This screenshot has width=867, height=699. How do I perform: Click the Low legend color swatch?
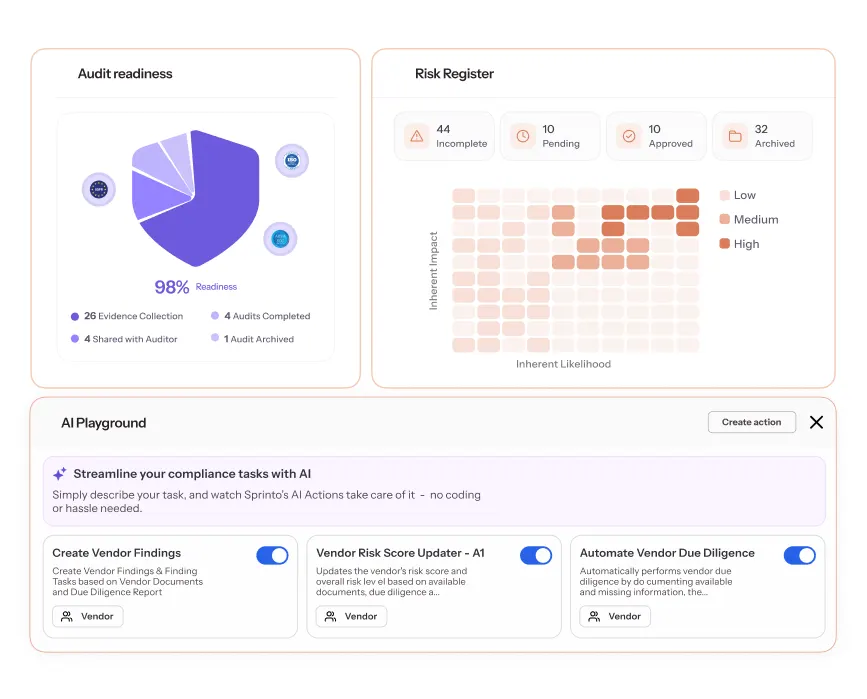click(725, 195)
